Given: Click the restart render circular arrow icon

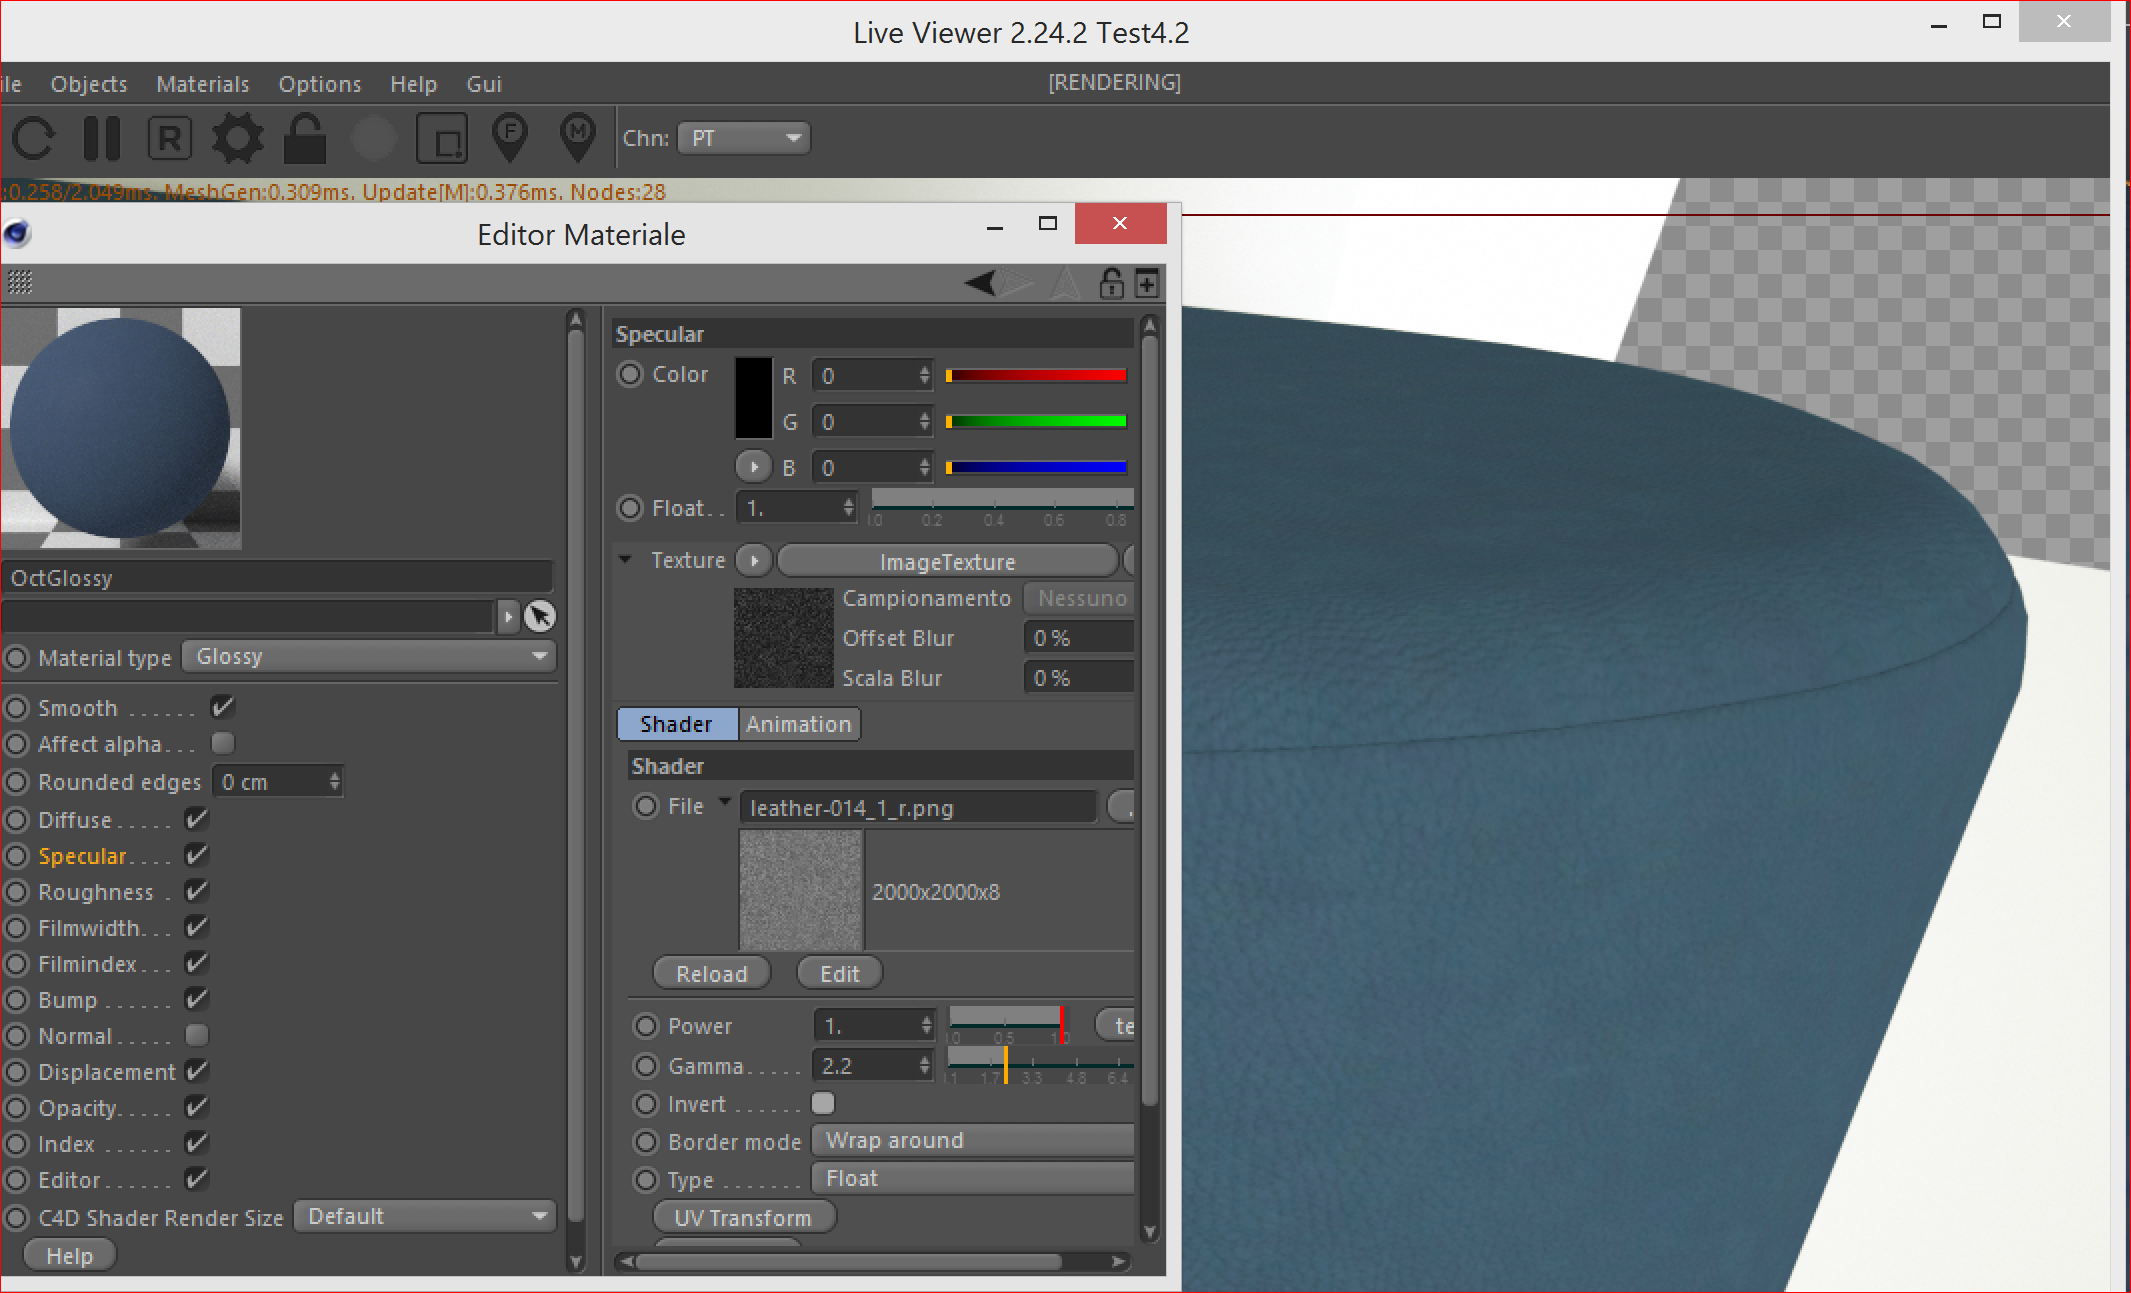Looking at the screenshot, I should point(33,138).
